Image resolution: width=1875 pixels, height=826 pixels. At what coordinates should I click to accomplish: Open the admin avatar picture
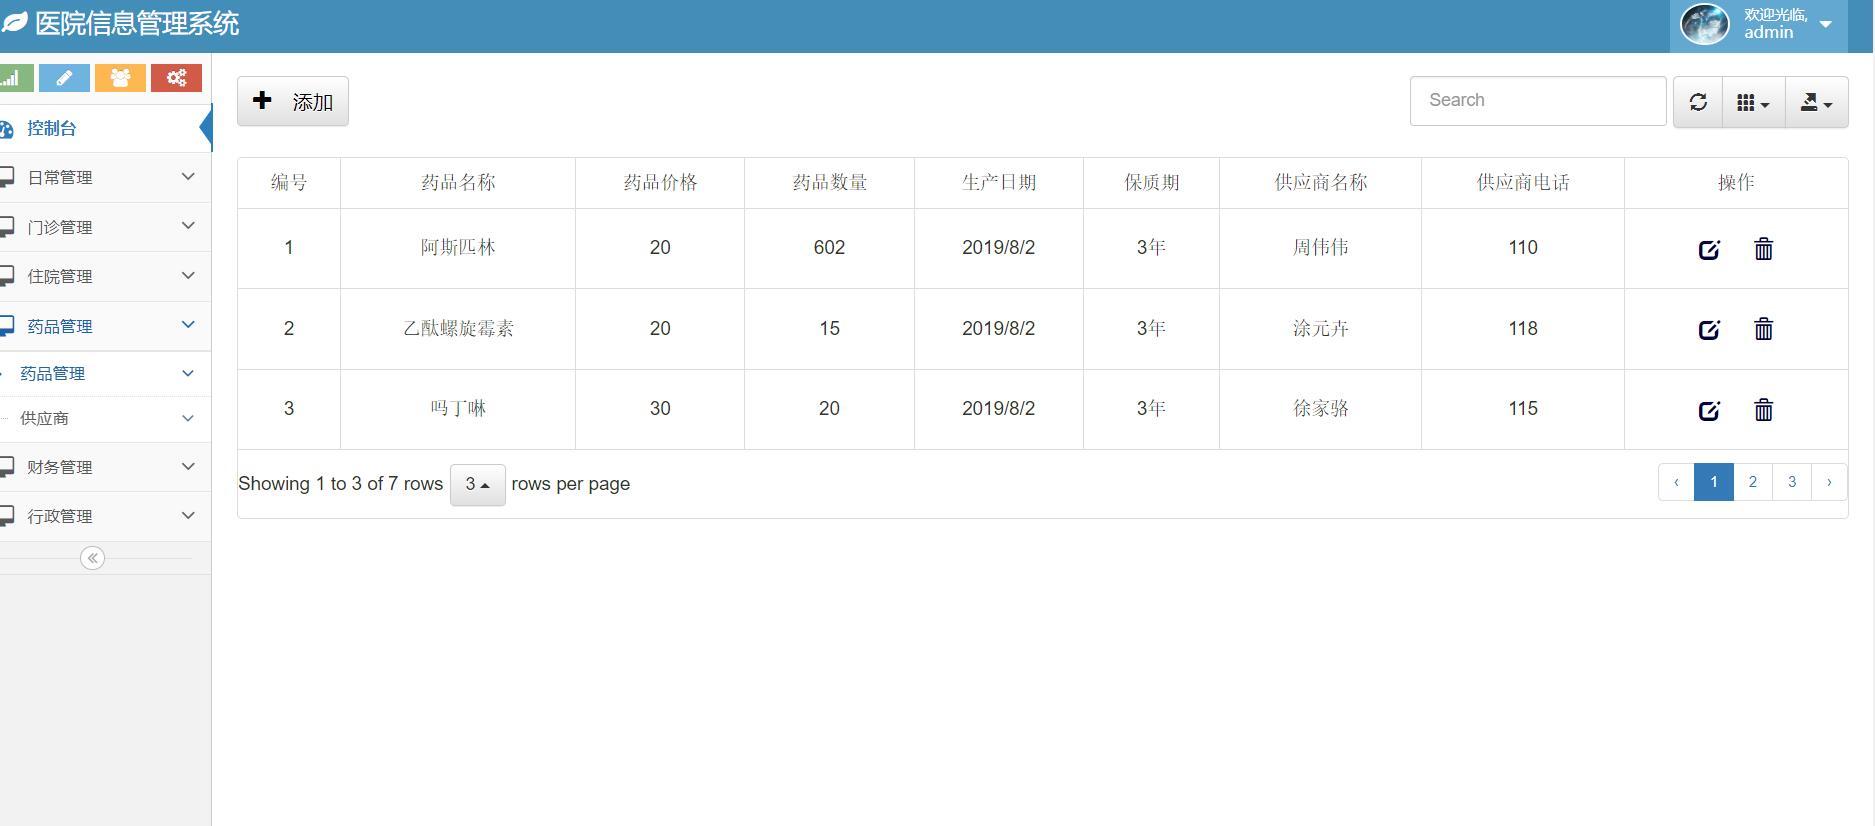(x=1704, y=24)
